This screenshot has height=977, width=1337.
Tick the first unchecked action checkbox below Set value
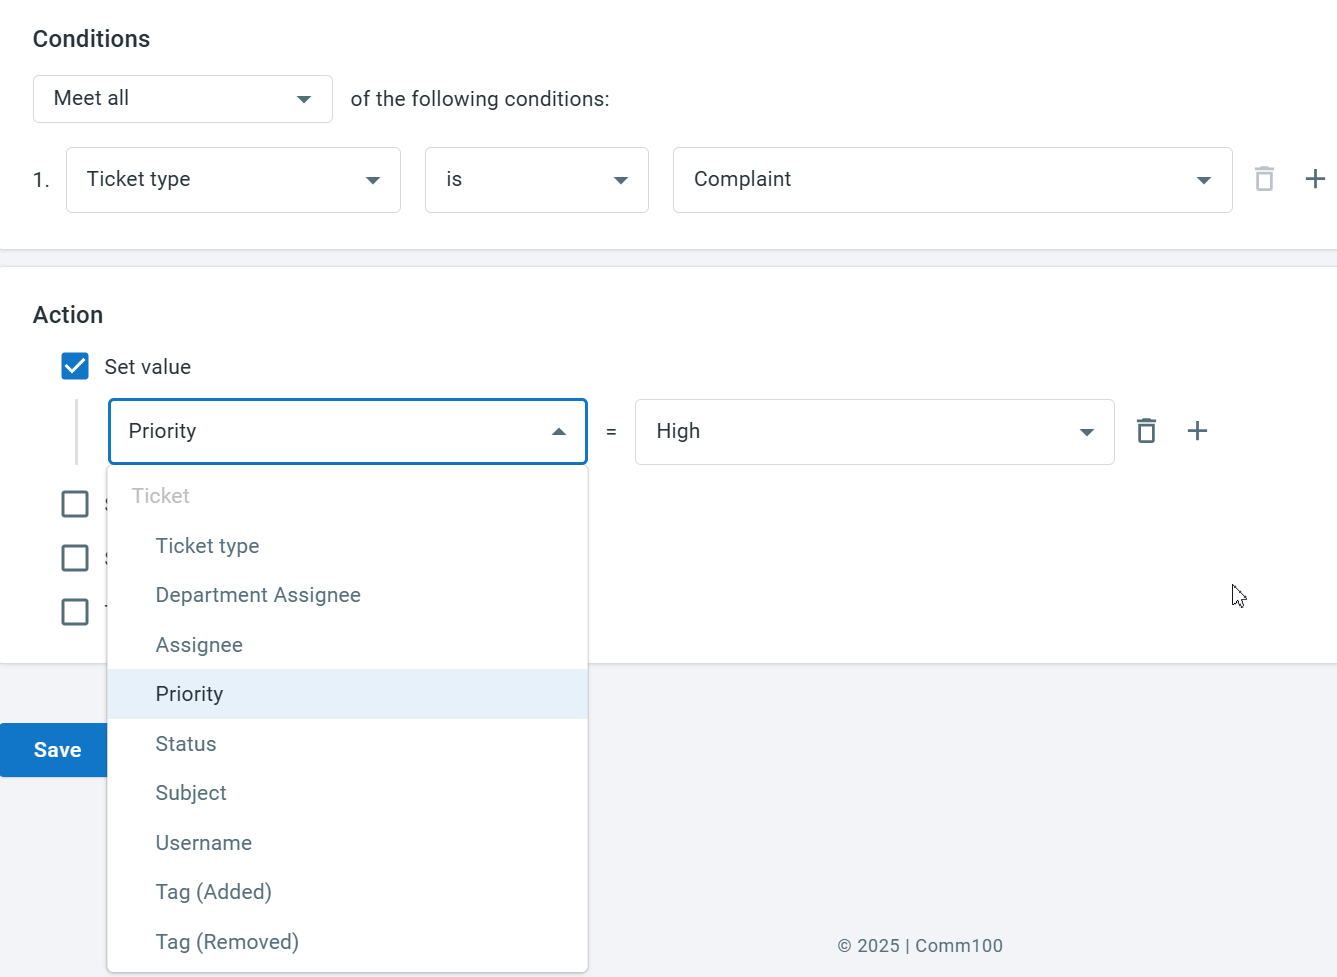[75, 504]
